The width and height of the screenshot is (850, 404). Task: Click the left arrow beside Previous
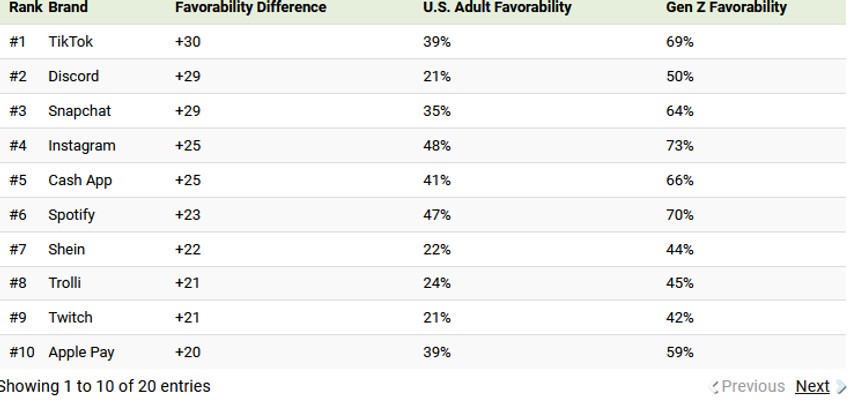(x=715, y=387)
